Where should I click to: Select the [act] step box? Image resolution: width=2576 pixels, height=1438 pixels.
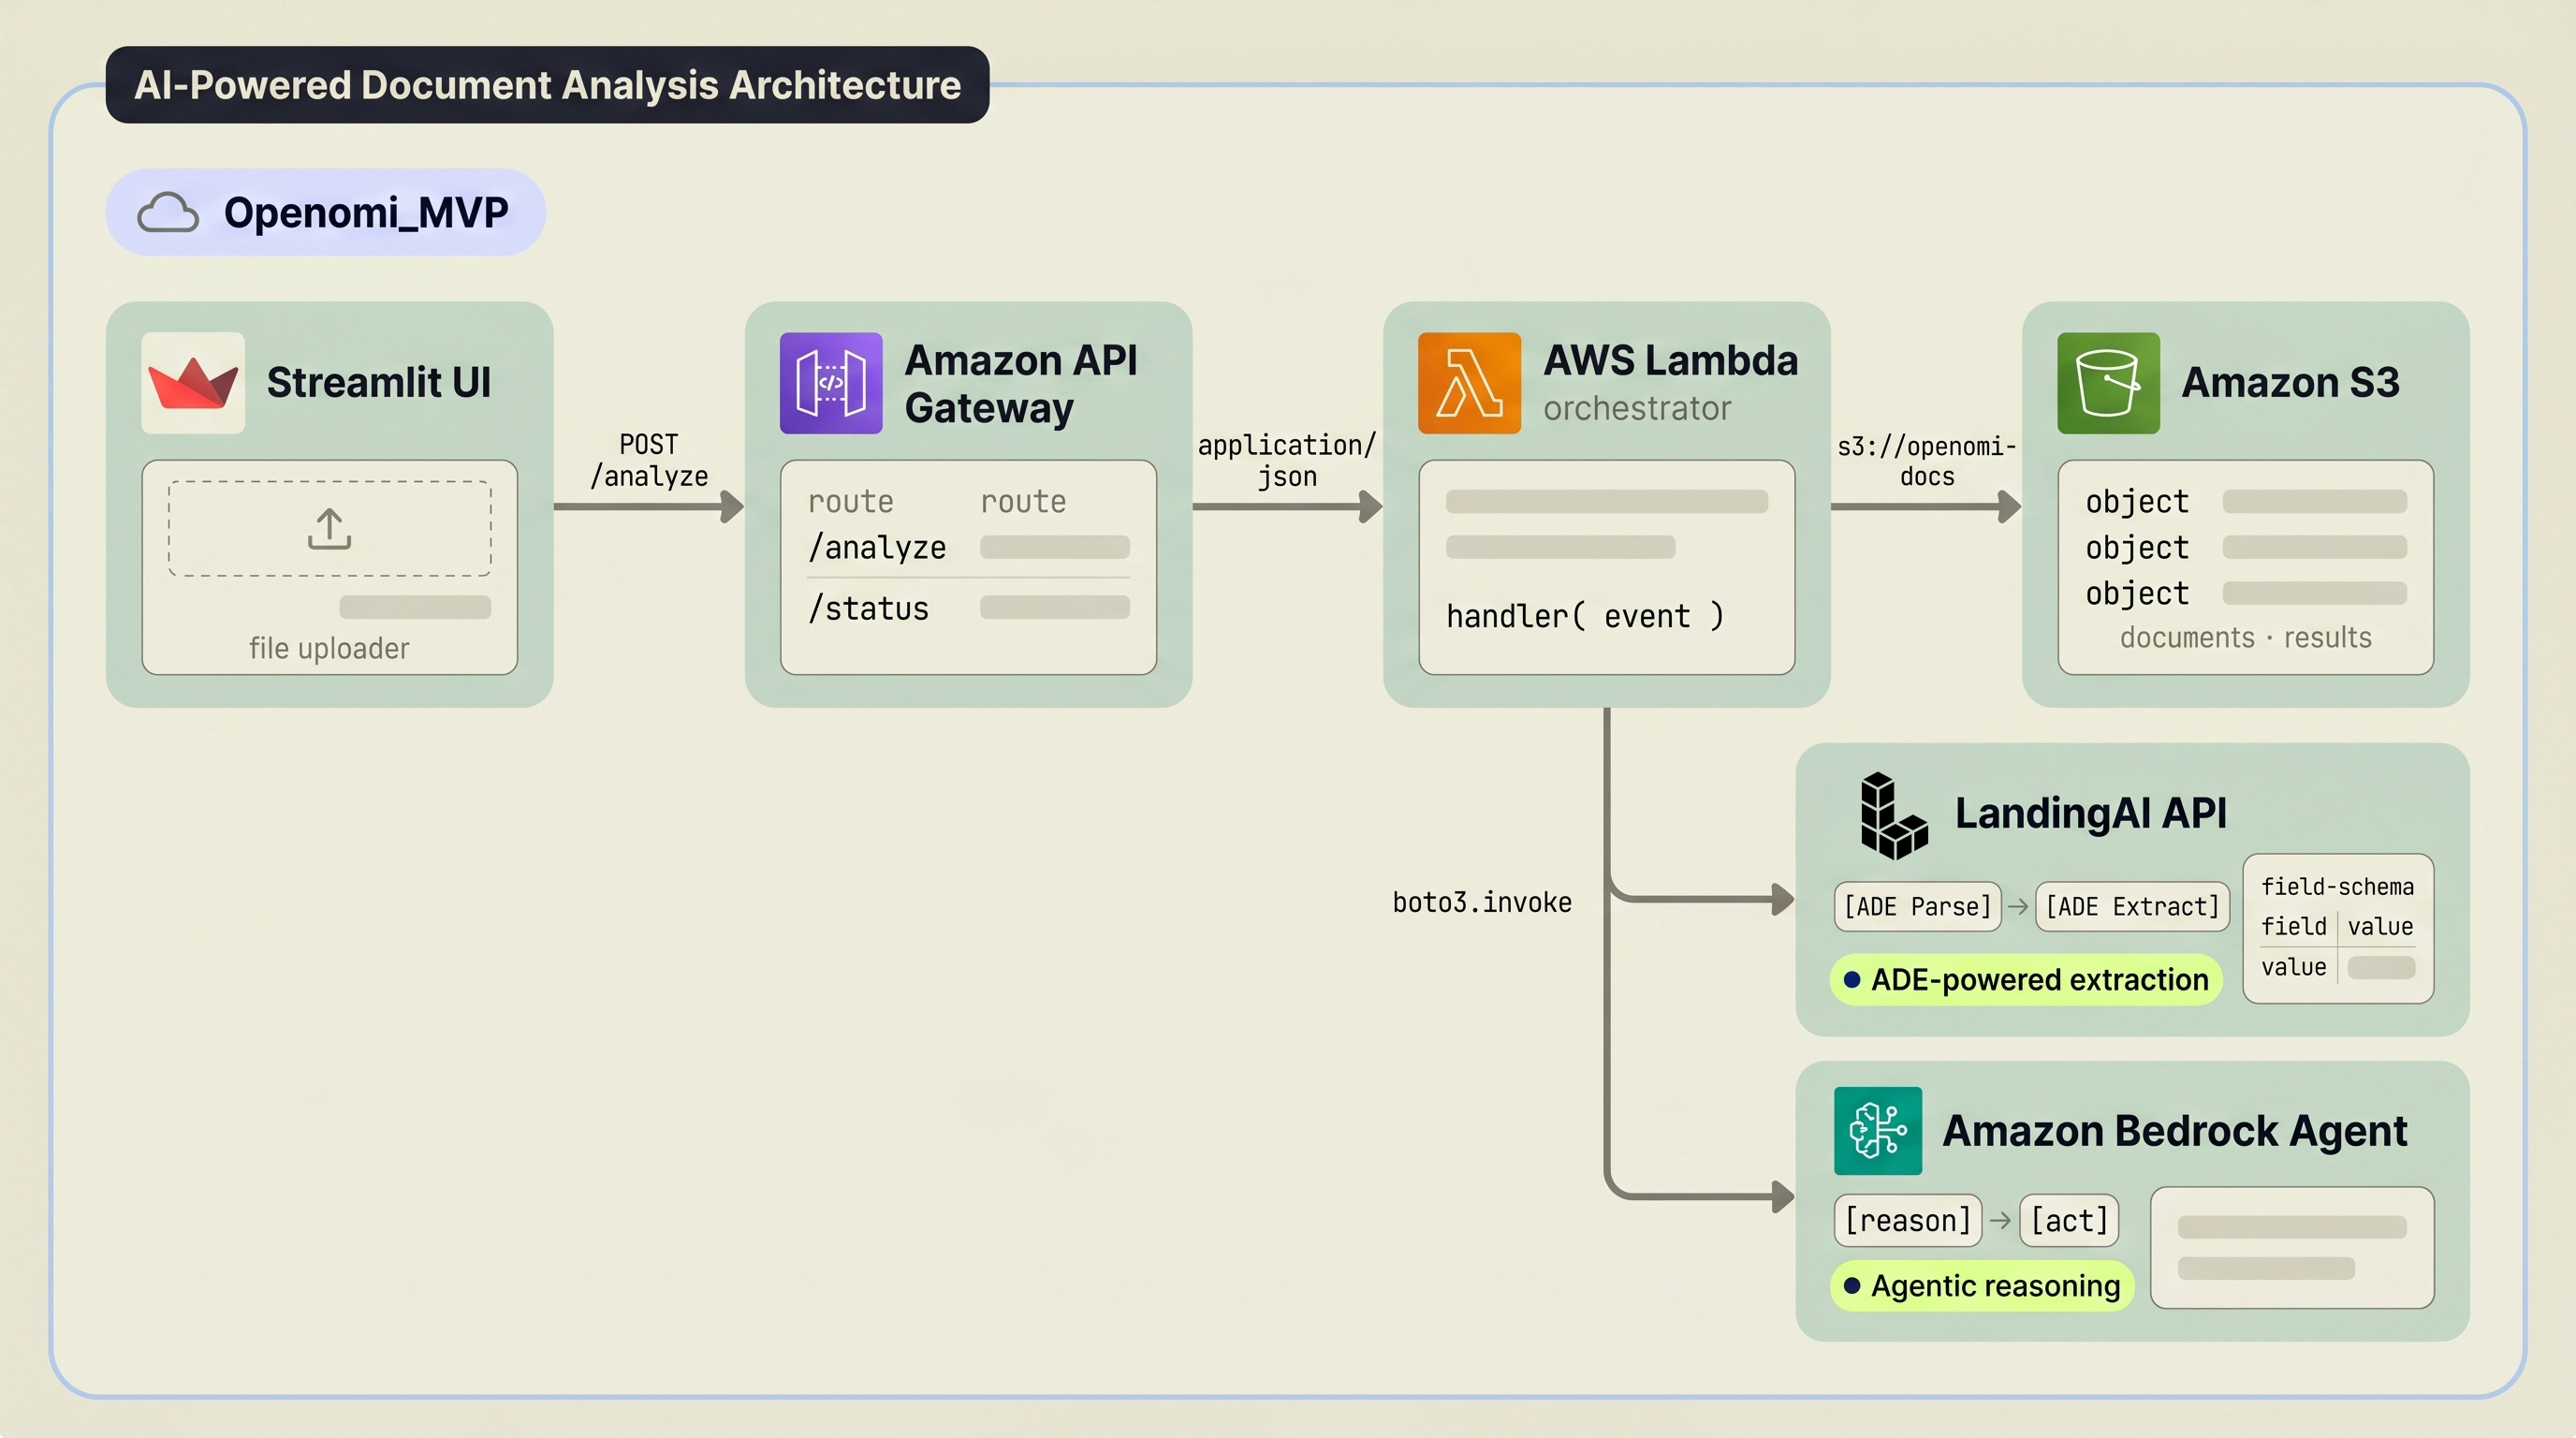click(x=2069, y=1220)
